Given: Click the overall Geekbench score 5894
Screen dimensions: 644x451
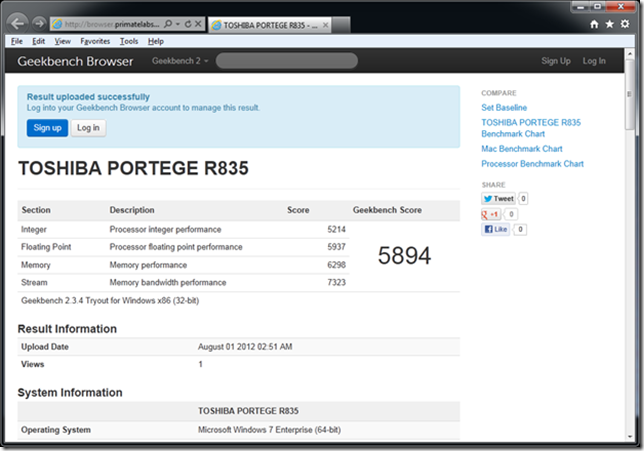Looking at the screenshot, I should (x=404, y=255).
